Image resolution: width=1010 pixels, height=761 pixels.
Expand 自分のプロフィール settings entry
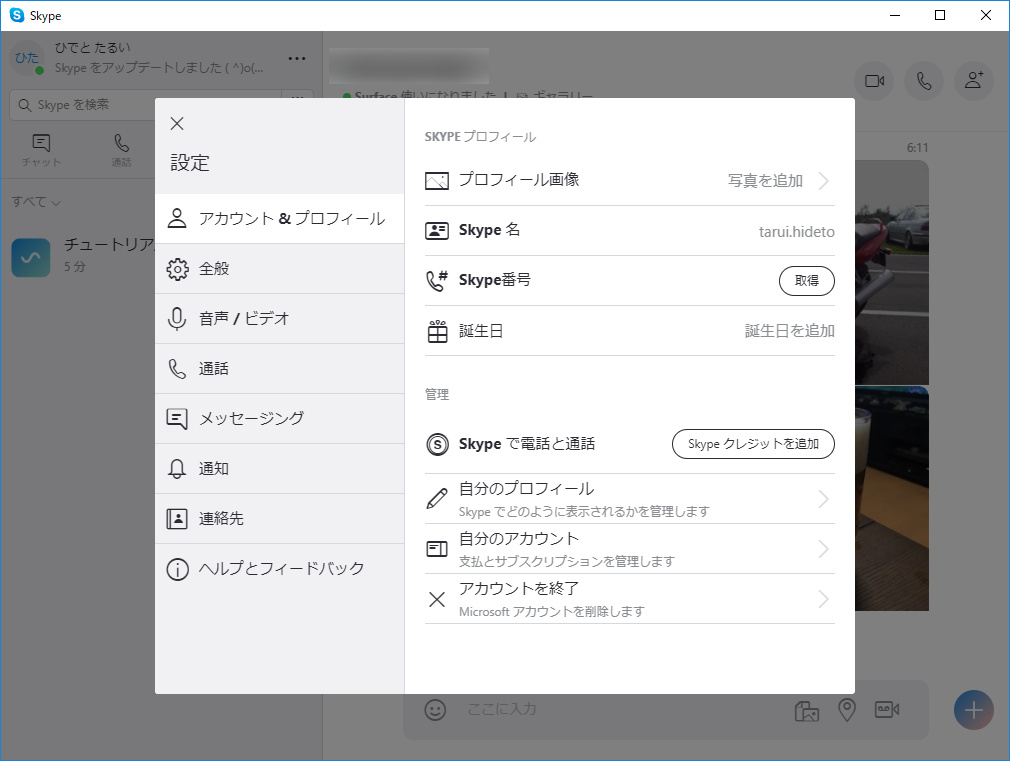[x=628, y=497]
